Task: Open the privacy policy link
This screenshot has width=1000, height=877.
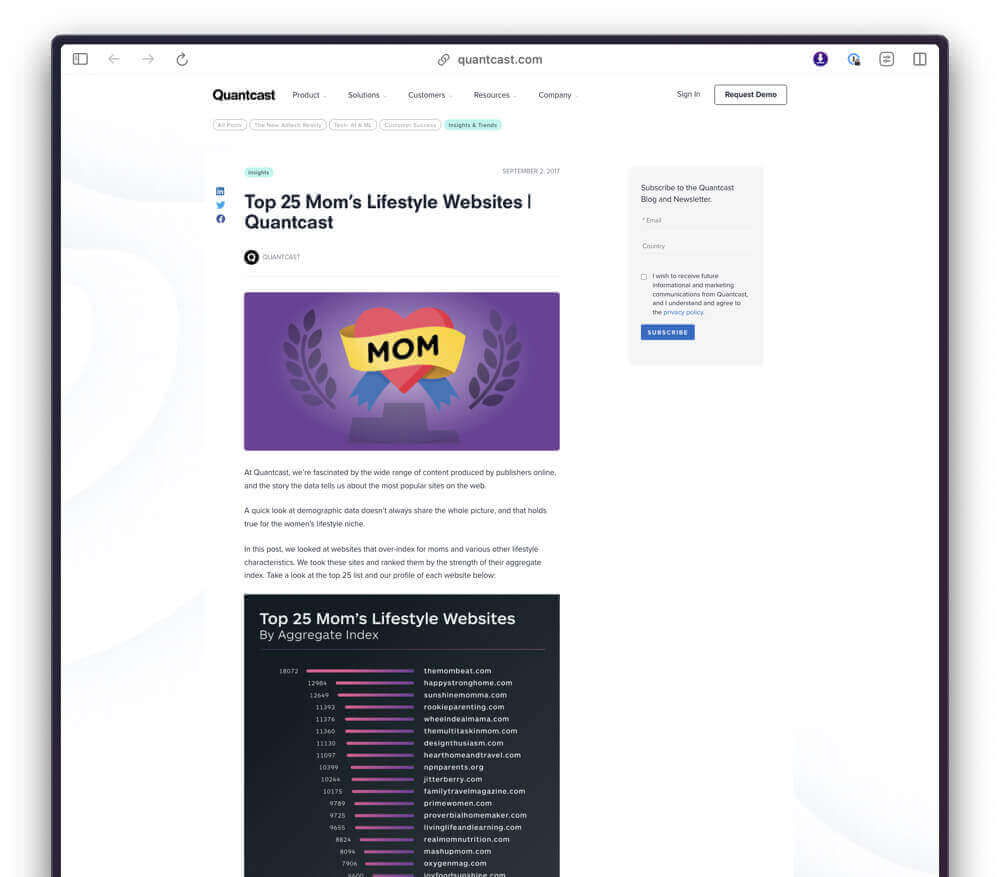Action: [x=683, y=313]
